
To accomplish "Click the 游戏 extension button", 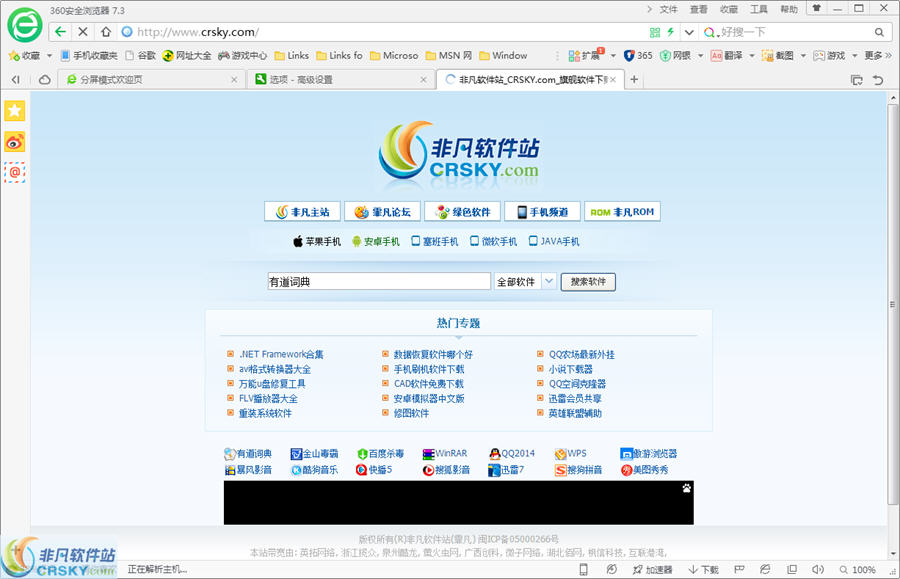I will click(829, 56).
